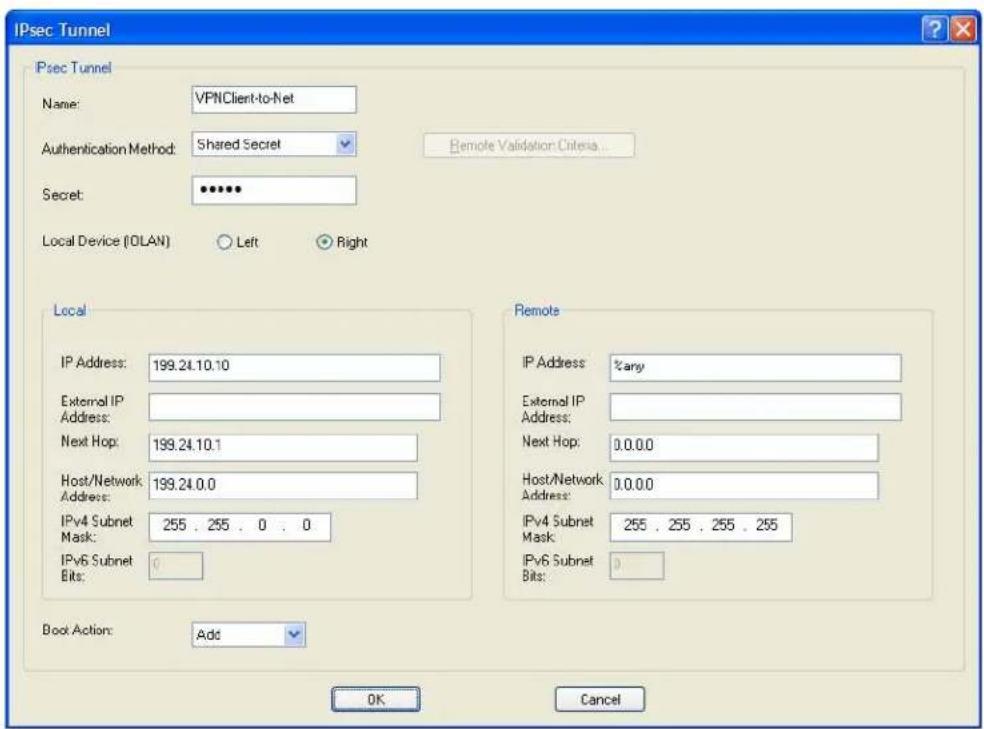The height and width of the screenshot is (729, 984).
Task: Click the "Local Device (IOLAN)" label
Action: (106, 242)
